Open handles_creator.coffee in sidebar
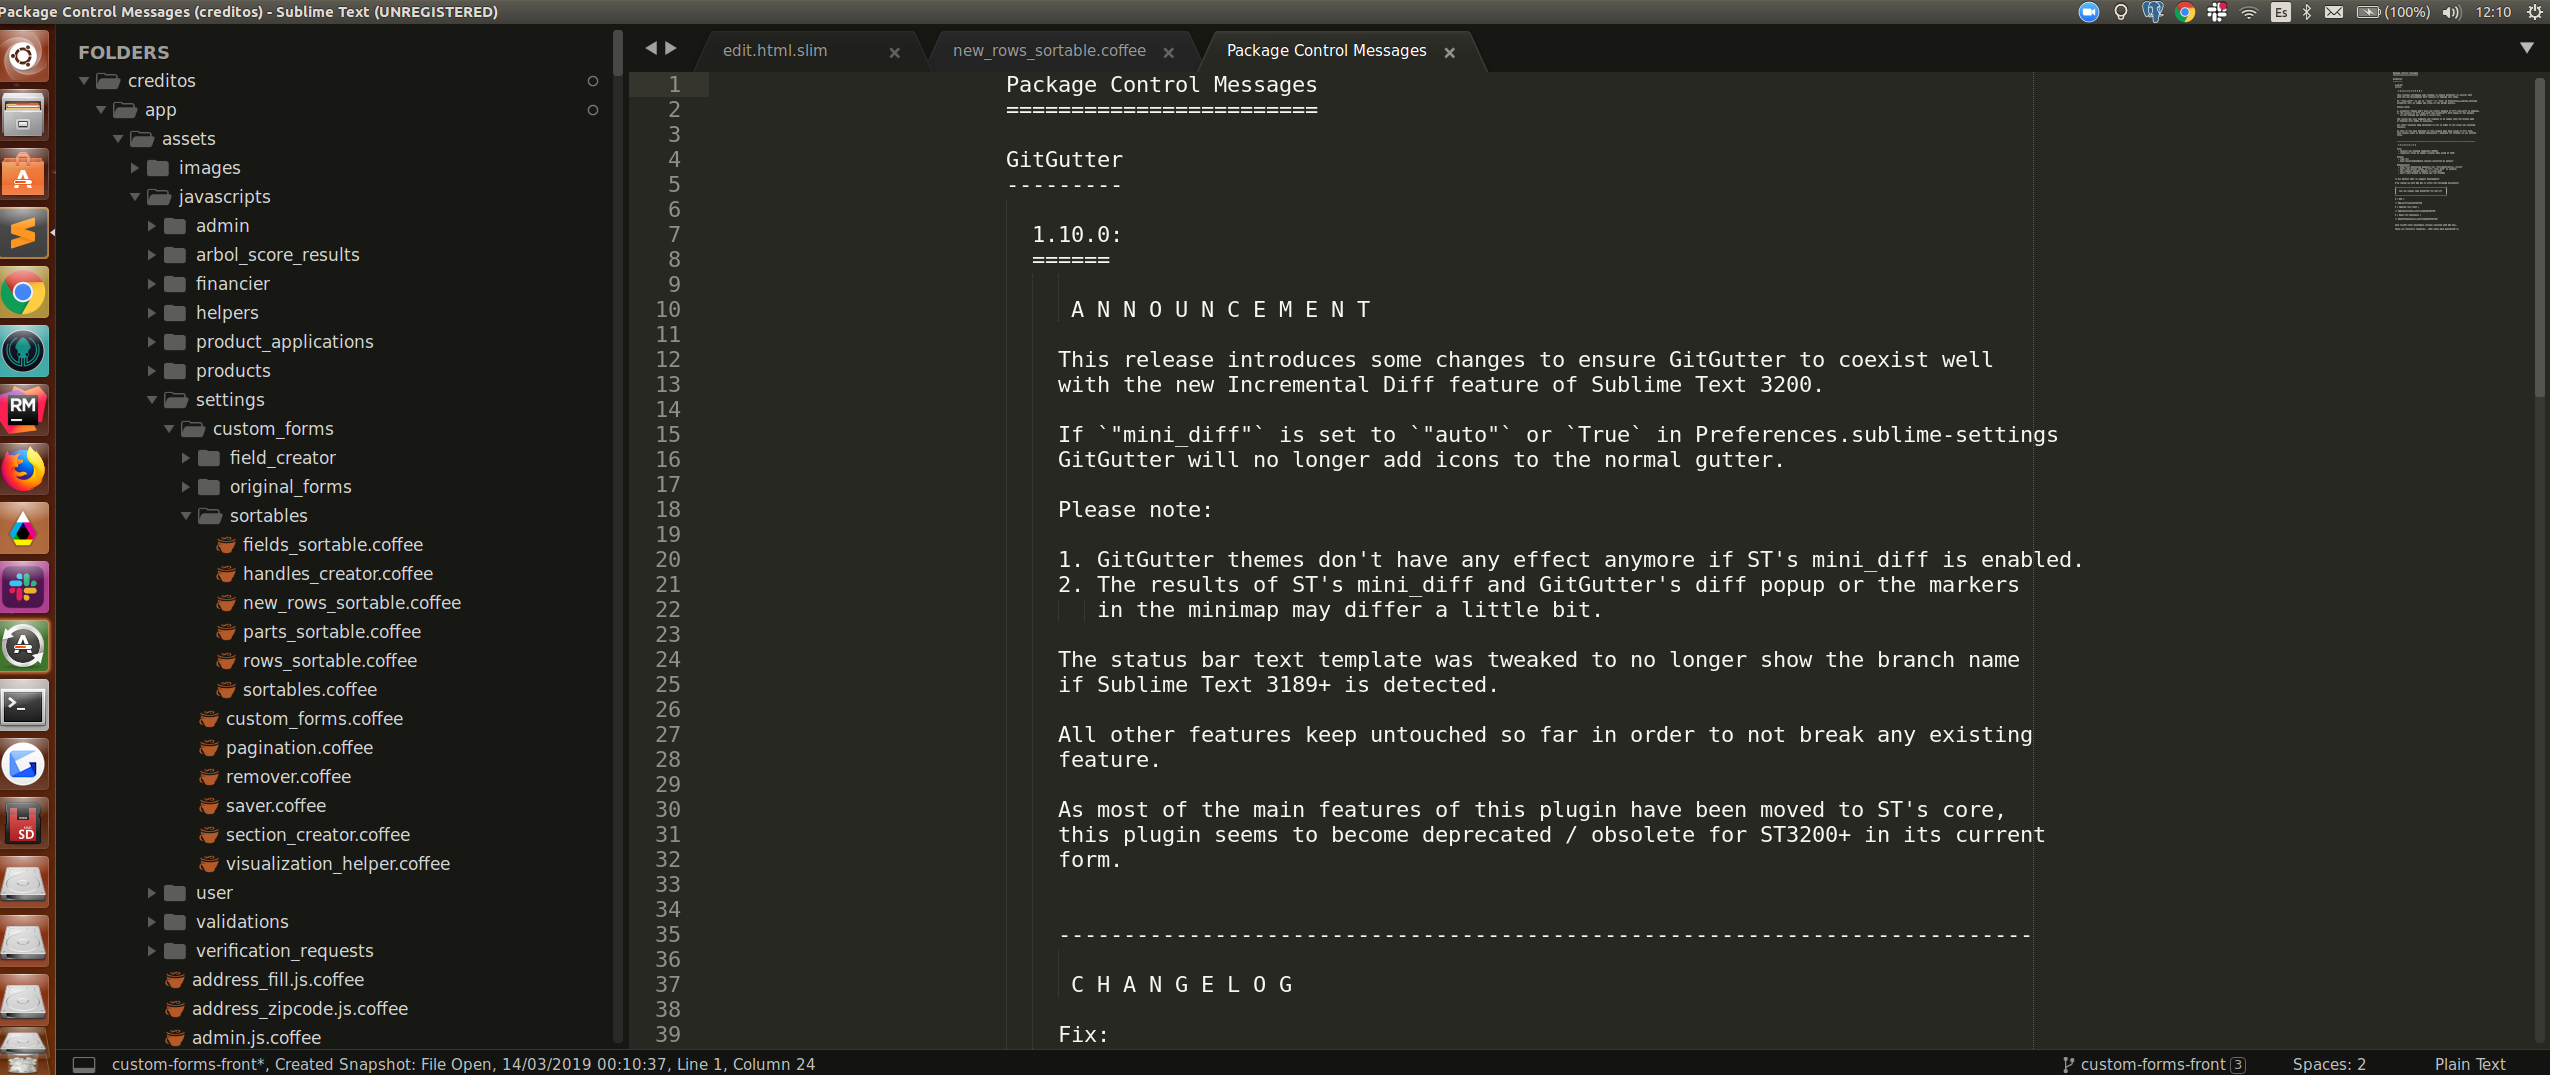This screenshot has height=1075, width=2550. [x=338, y=574]
